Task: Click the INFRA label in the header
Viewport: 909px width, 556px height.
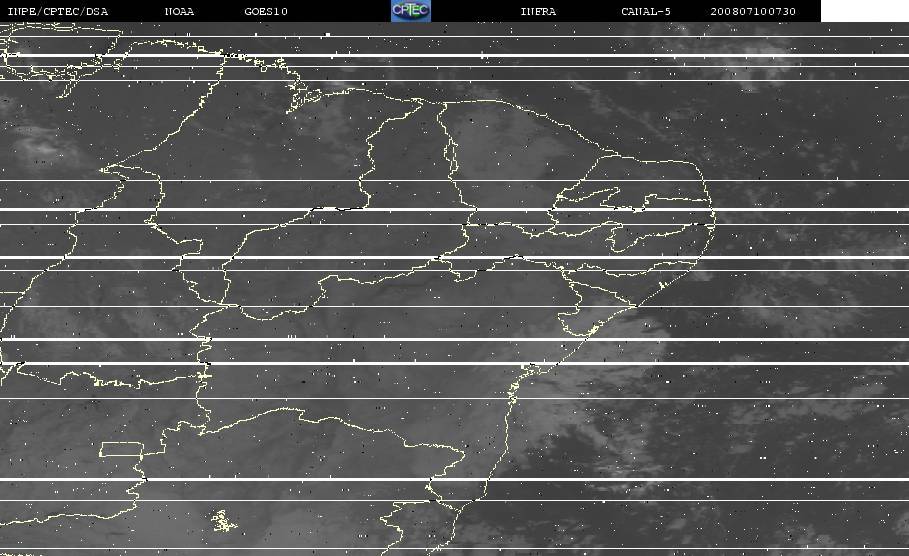Action: [x=538, y=11]
